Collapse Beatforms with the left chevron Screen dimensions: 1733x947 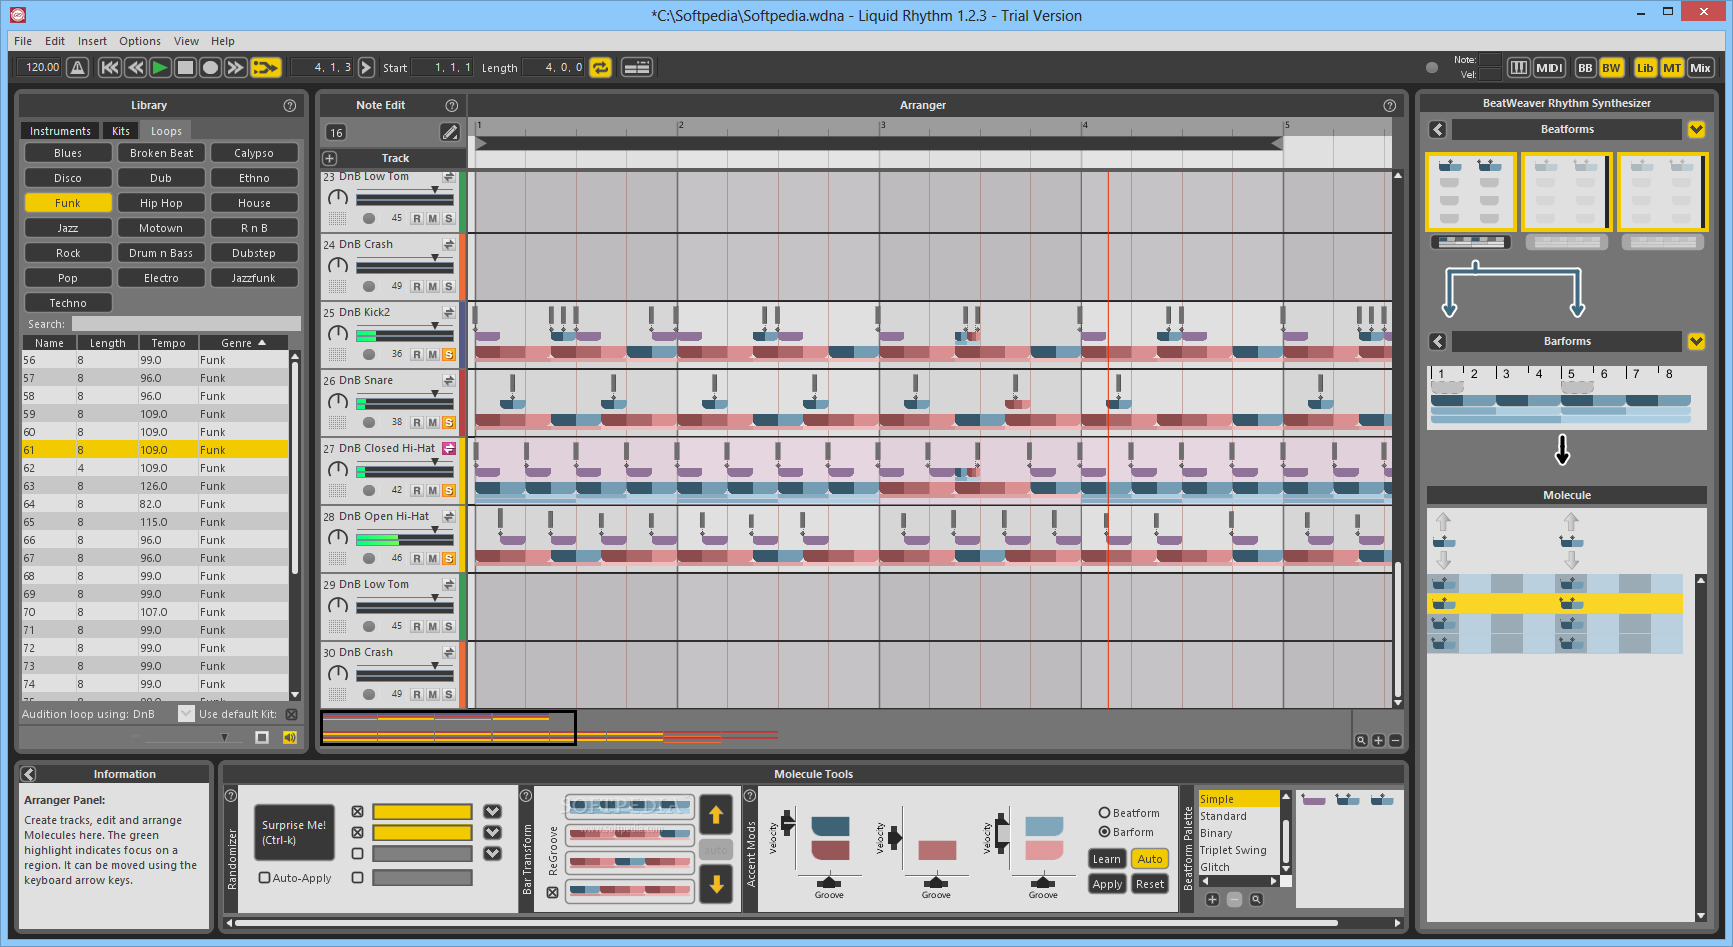pyautogui.click(x=1437, y=129)
